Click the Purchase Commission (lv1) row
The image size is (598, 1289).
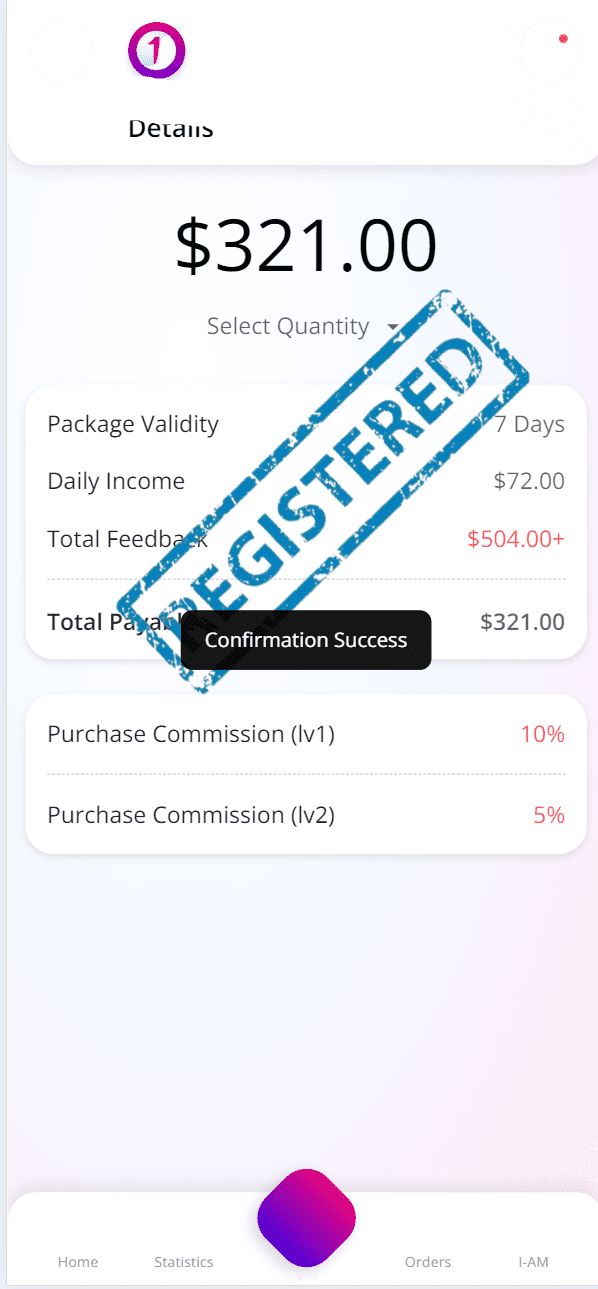point(306,734)
